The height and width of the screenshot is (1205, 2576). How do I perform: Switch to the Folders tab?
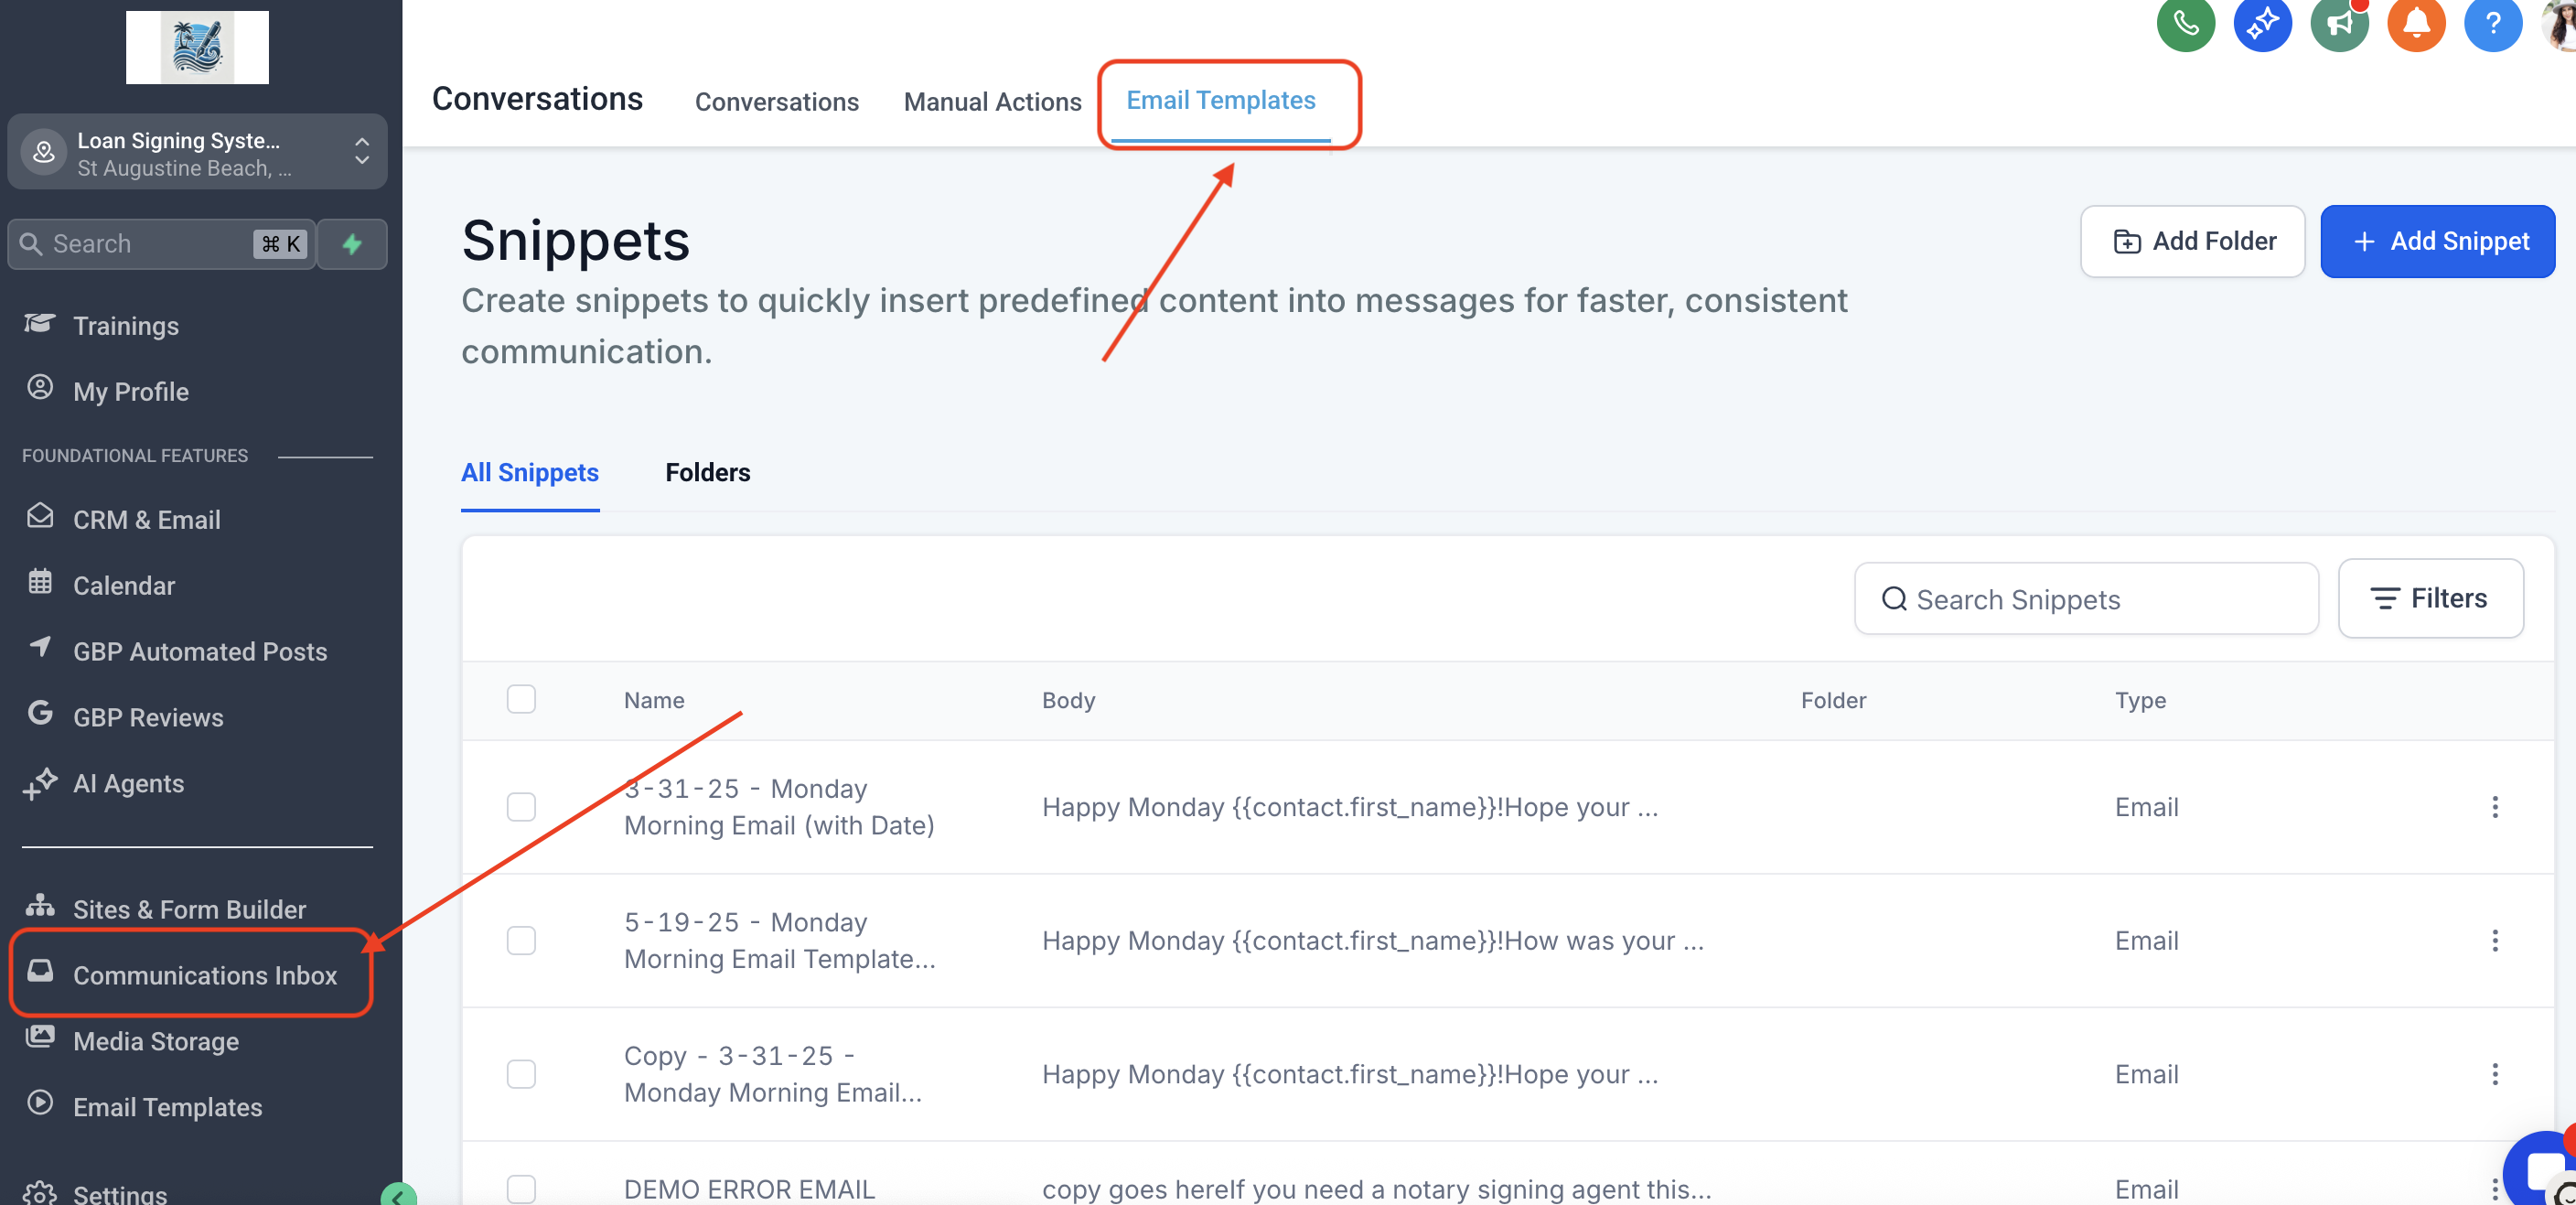coord(707,472)
